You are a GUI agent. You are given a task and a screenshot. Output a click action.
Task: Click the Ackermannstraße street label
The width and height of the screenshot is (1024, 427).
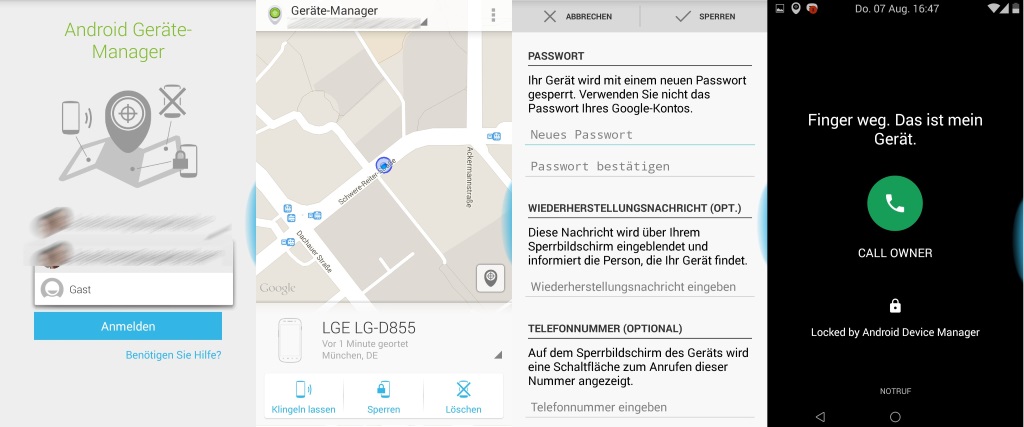click(469, 177)
